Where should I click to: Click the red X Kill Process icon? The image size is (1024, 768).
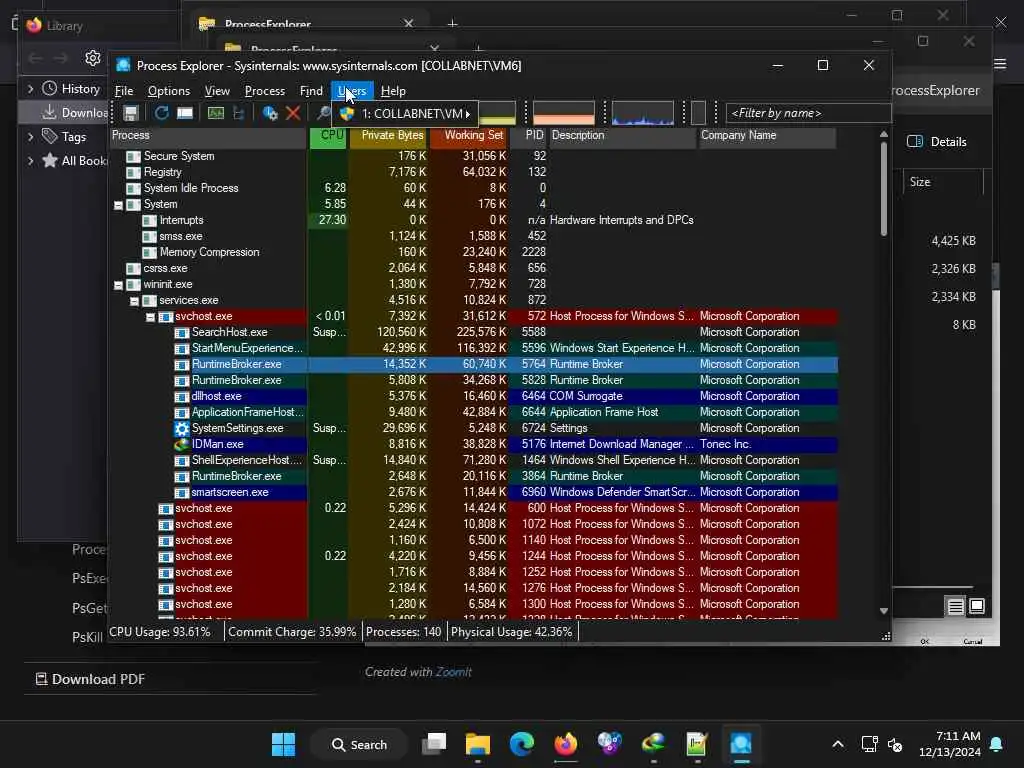tap(293, 113)
